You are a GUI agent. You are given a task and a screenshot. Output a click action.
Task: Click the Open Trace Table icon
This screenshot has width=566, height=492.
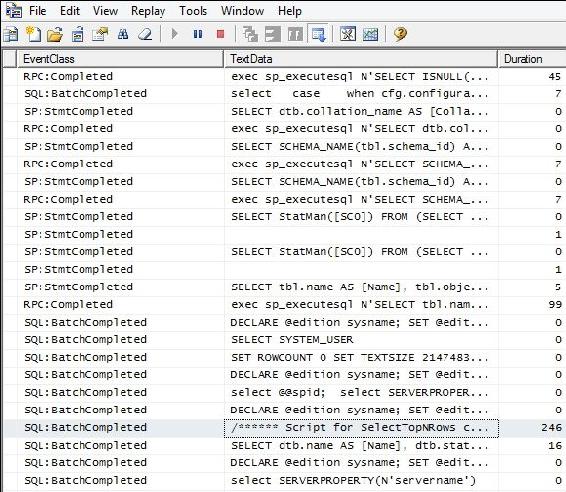point(77,35)
